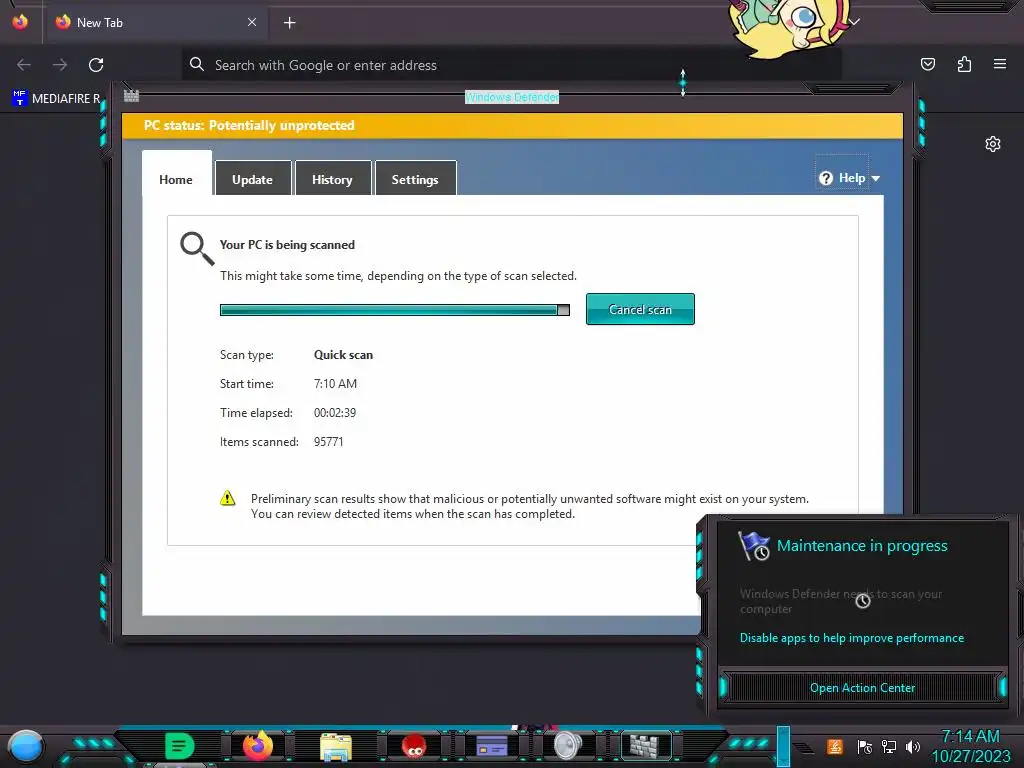Viewport: 1024px width, 768px height.
Task: Click the volume tray icon
Action: [913, 746]
